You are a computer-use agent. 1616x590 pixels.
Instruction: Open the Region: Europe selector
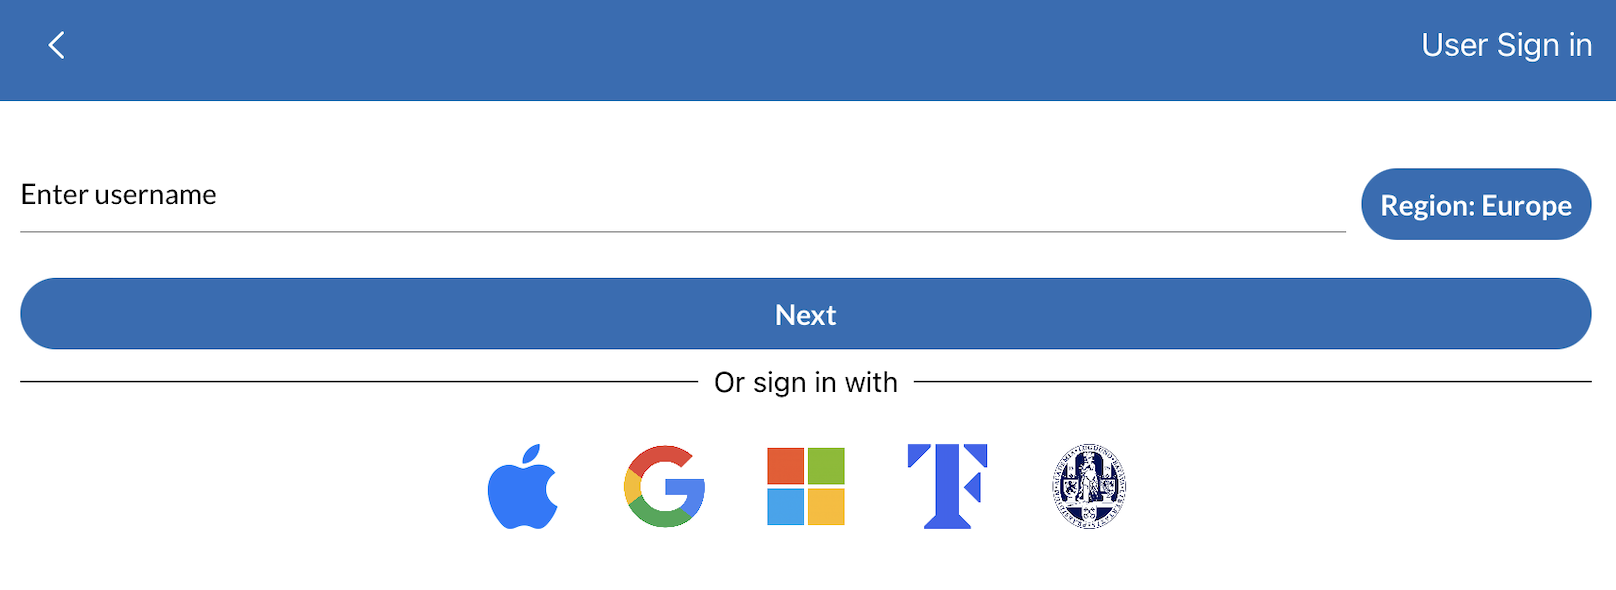click(1476, 204)
